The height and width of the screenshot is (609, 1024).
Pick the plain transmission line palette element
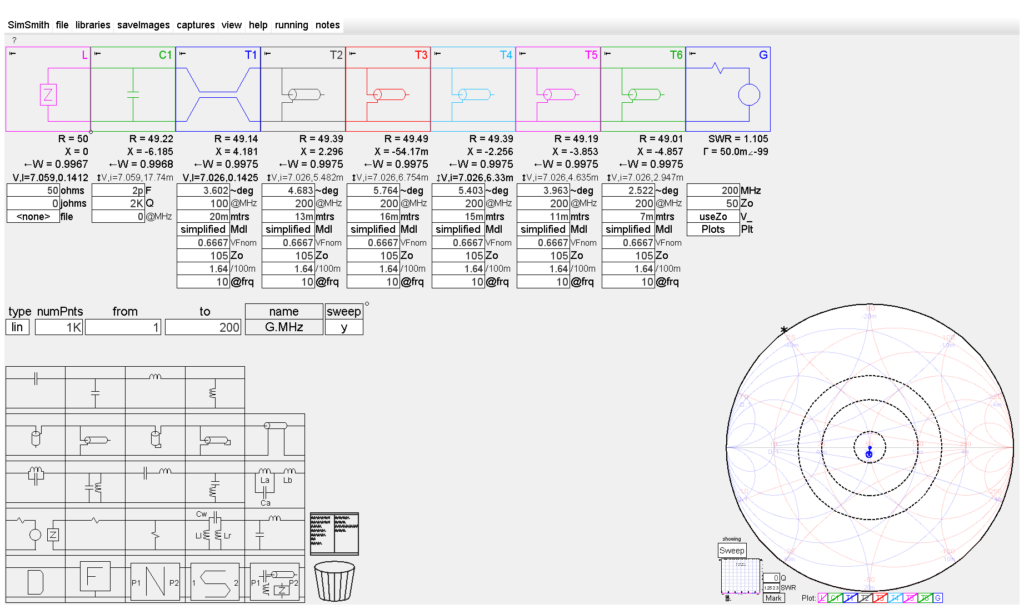click(95, 437)
